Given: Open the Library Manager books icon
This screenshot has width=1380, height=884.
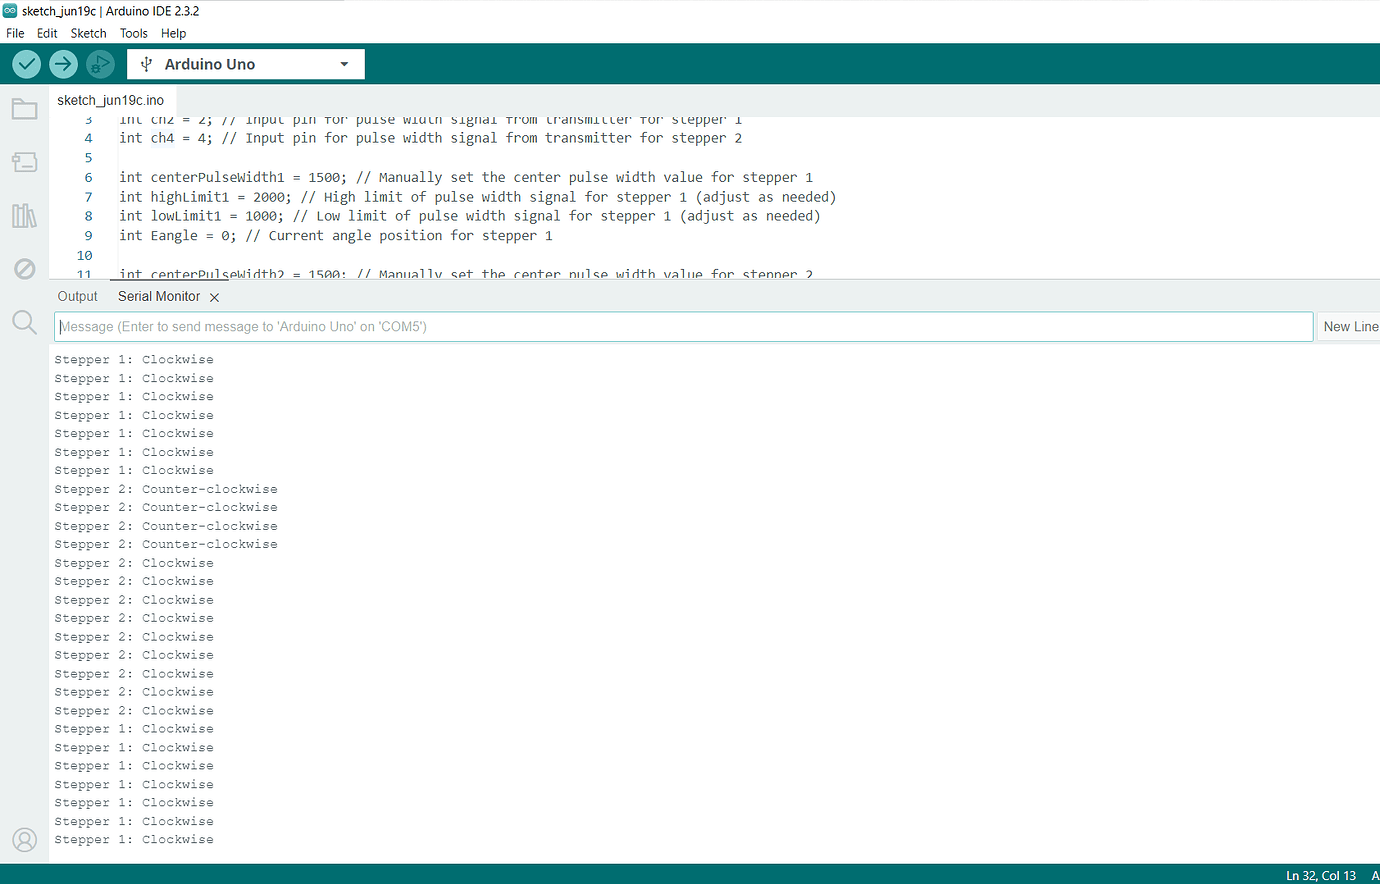Looking at the screenshot, I should point(24,215).
